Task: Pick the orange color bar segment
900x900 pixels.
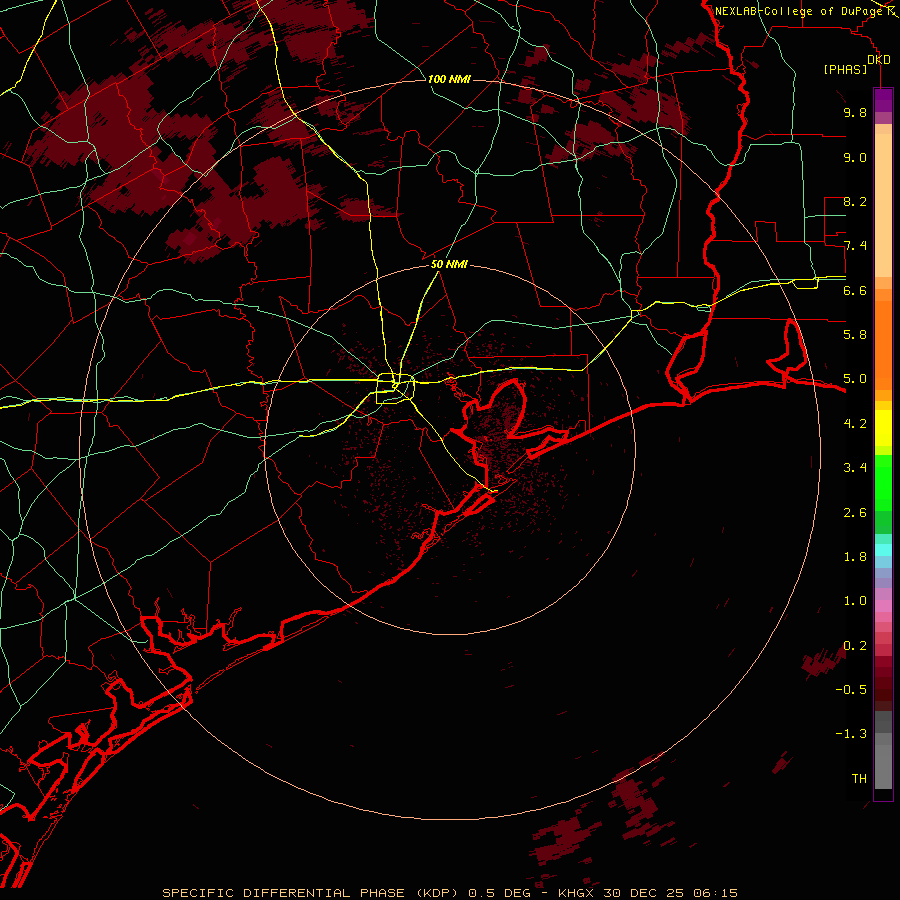Action: click(x=883, y=346)
